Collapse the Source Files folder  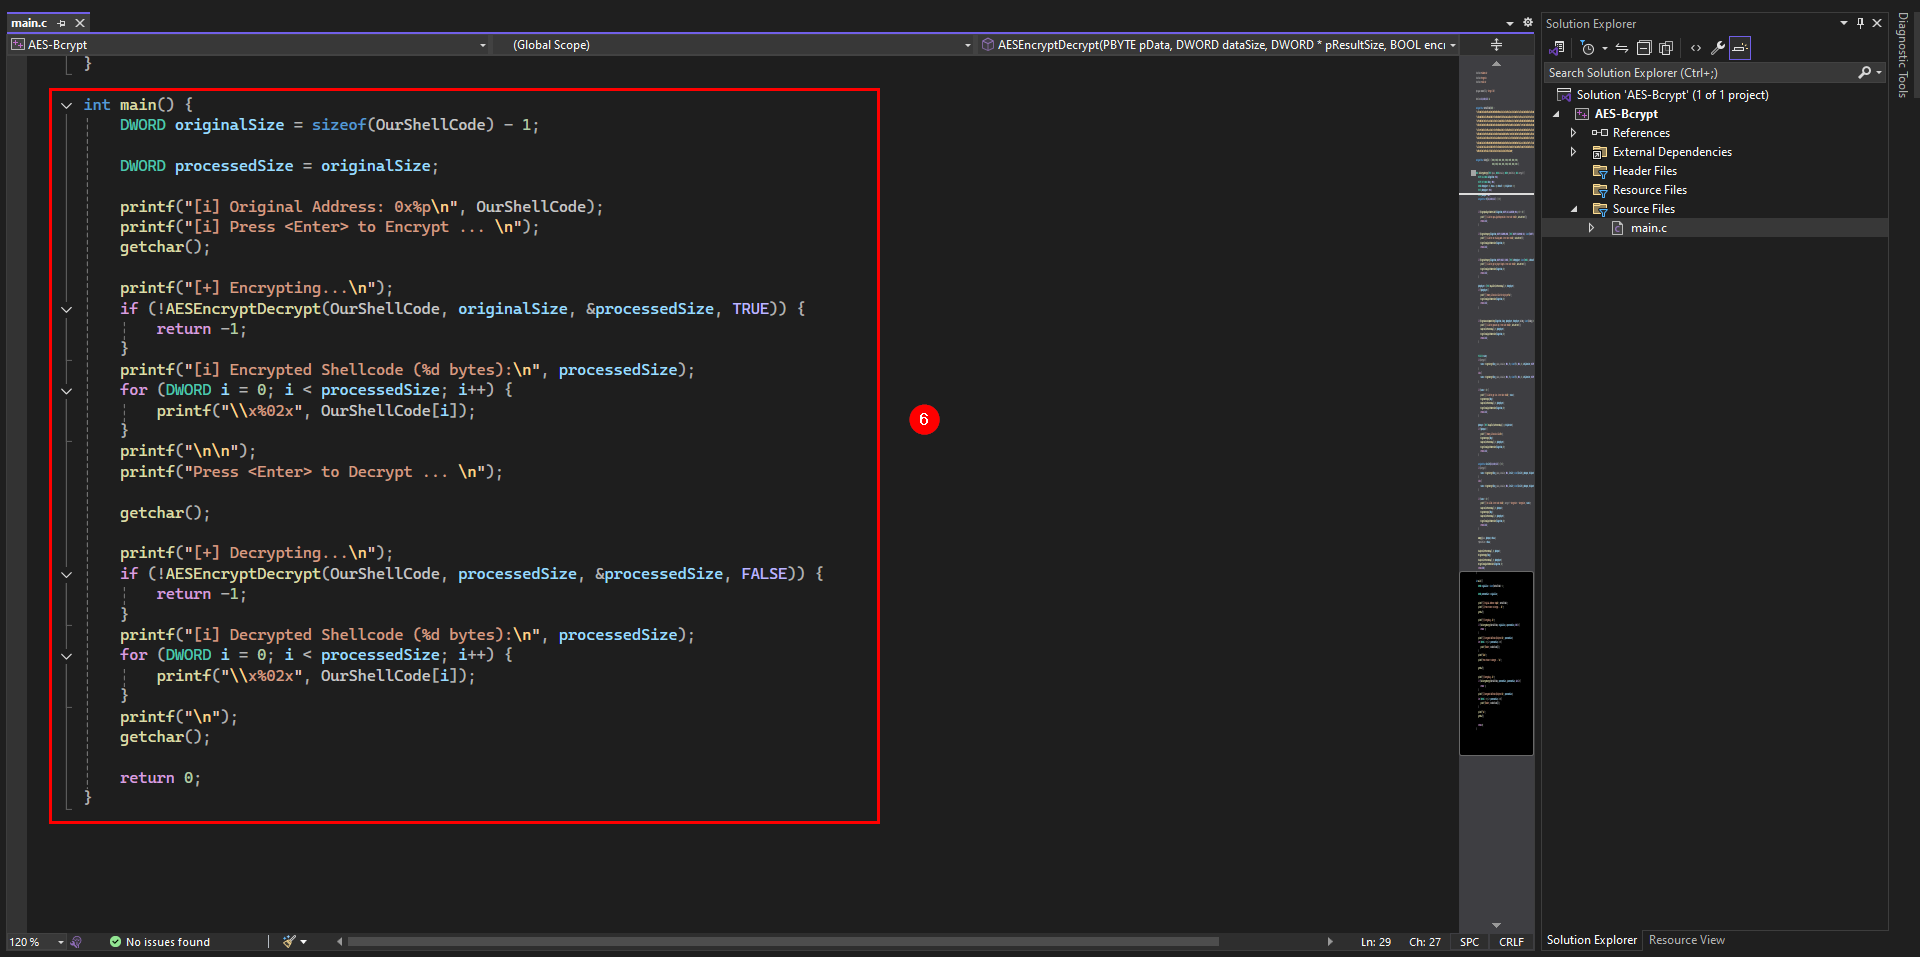pos(1574,209)
